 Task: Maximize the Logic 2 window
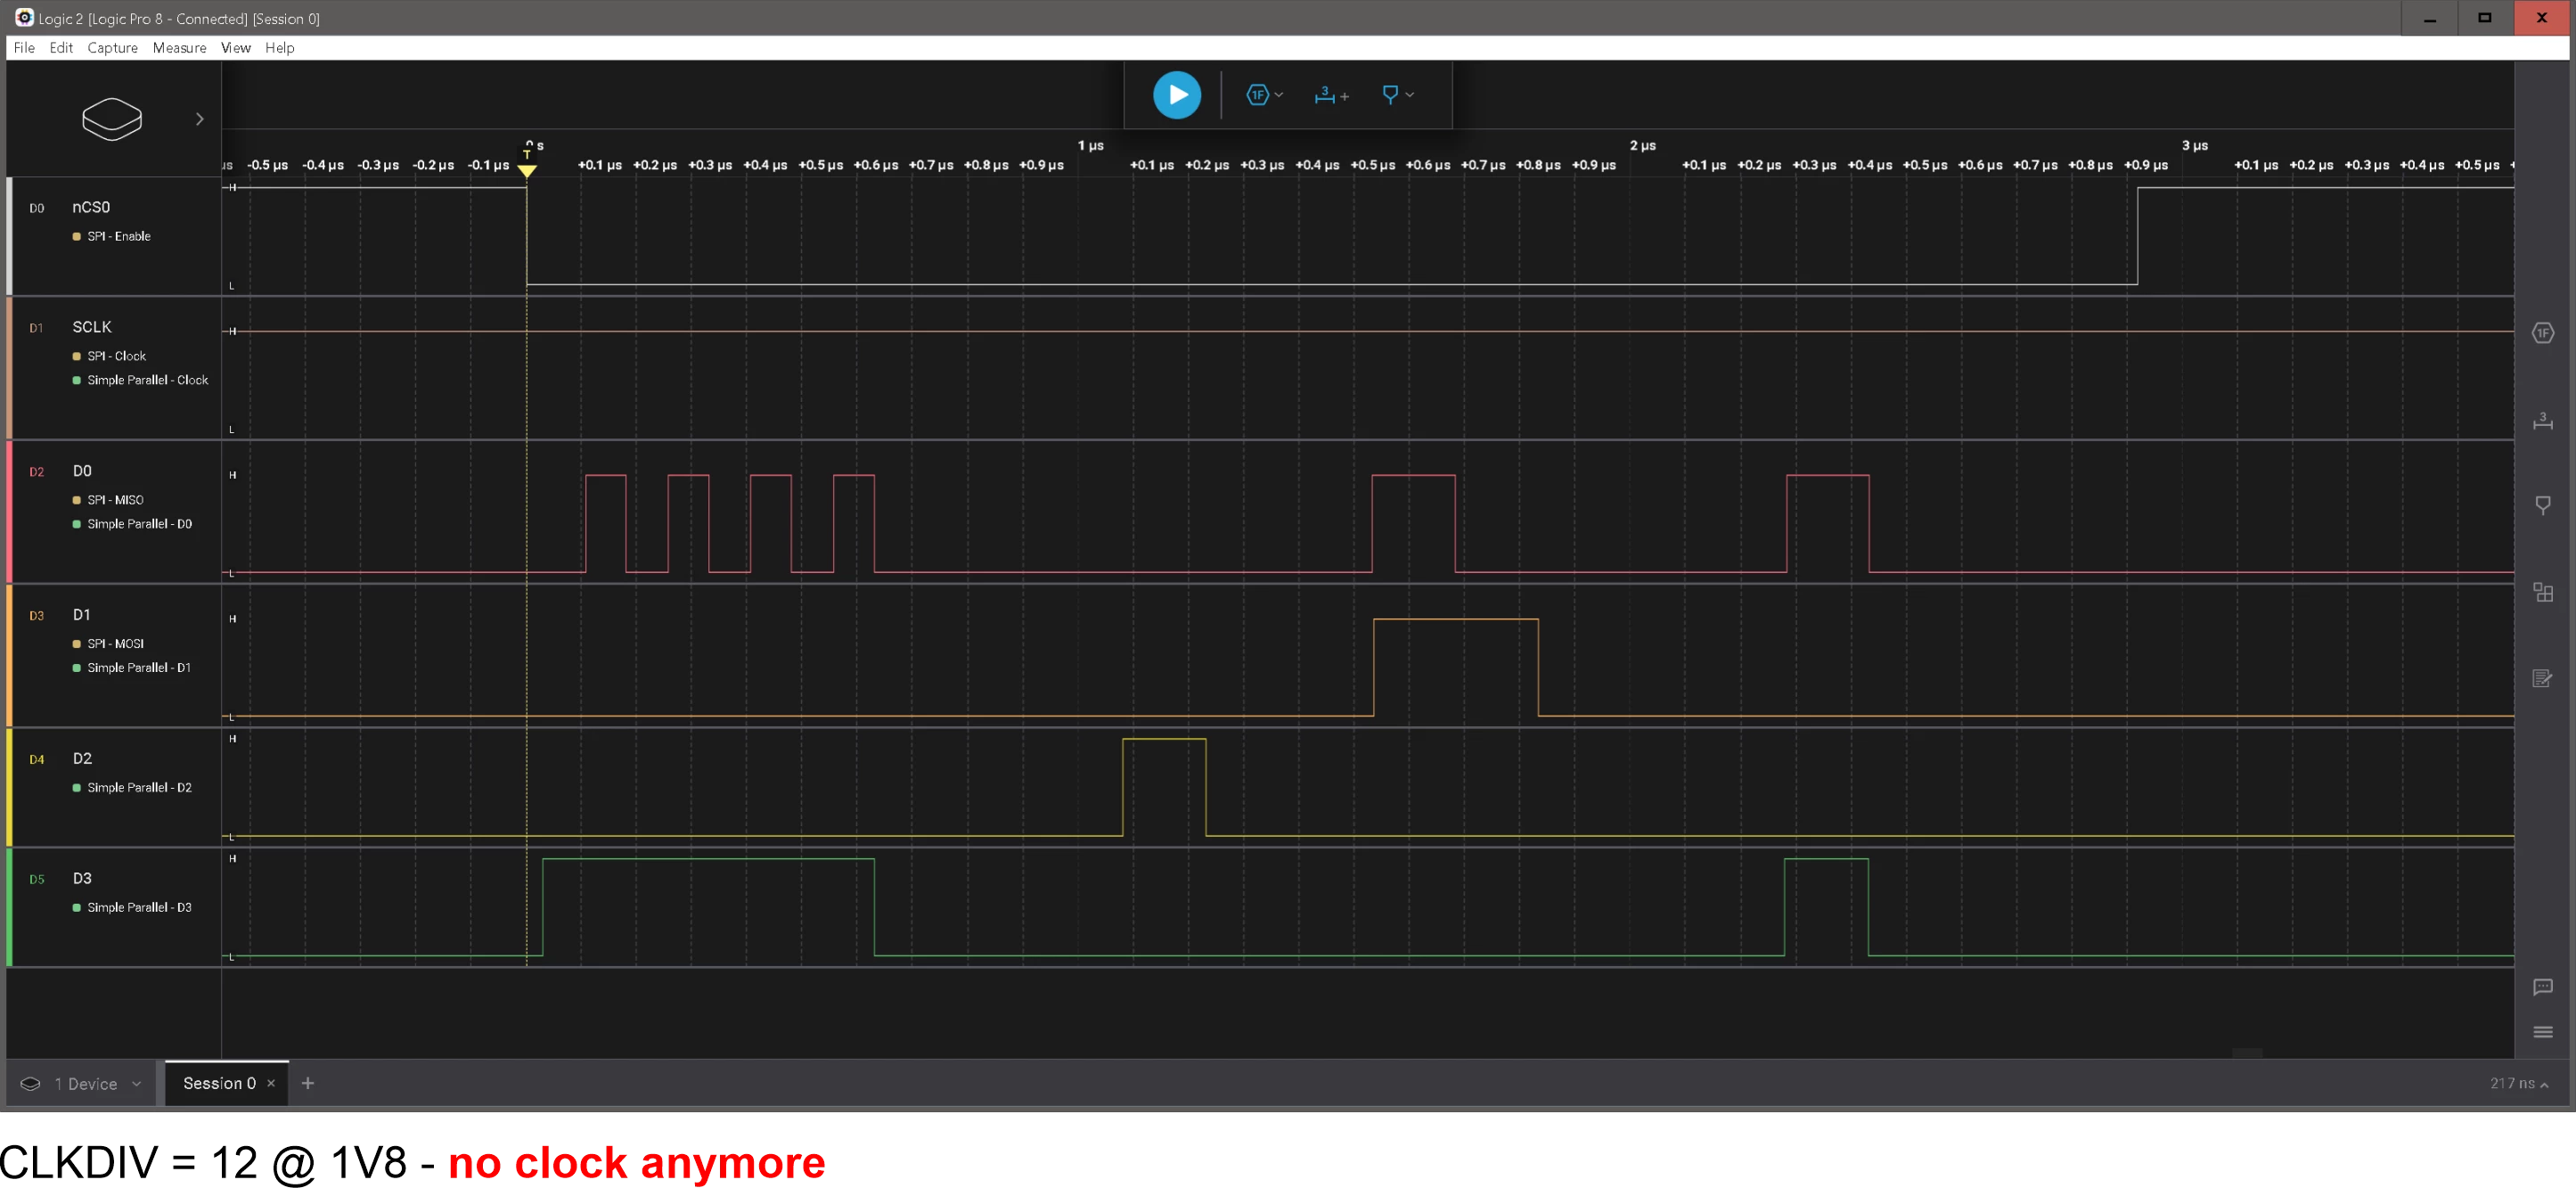(x=2485, y=18)
